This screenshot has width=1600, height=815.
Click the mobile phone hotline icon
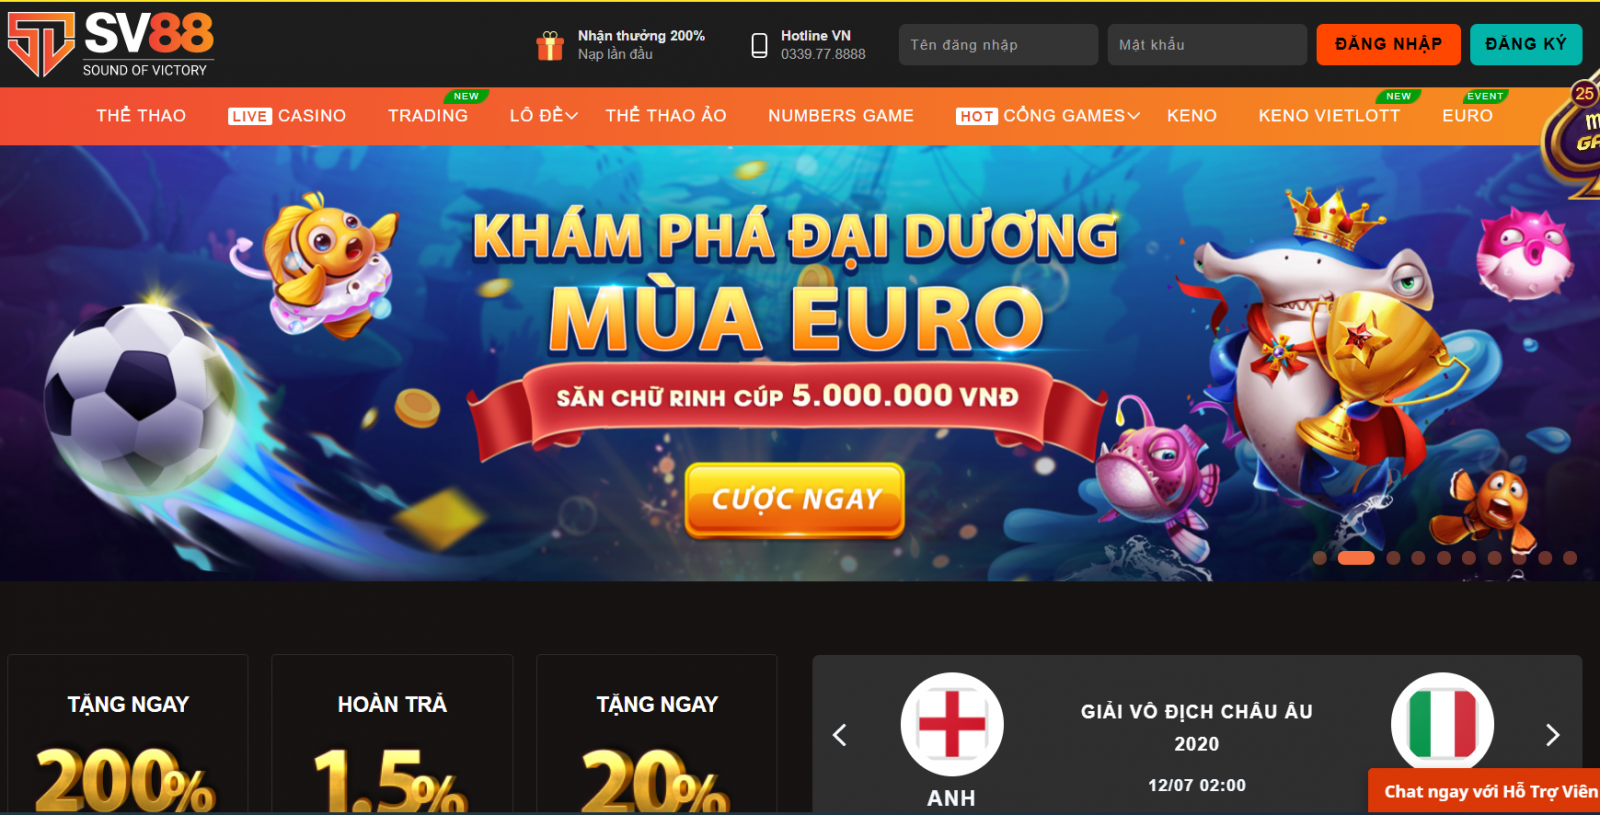click(x=760, y=45)
